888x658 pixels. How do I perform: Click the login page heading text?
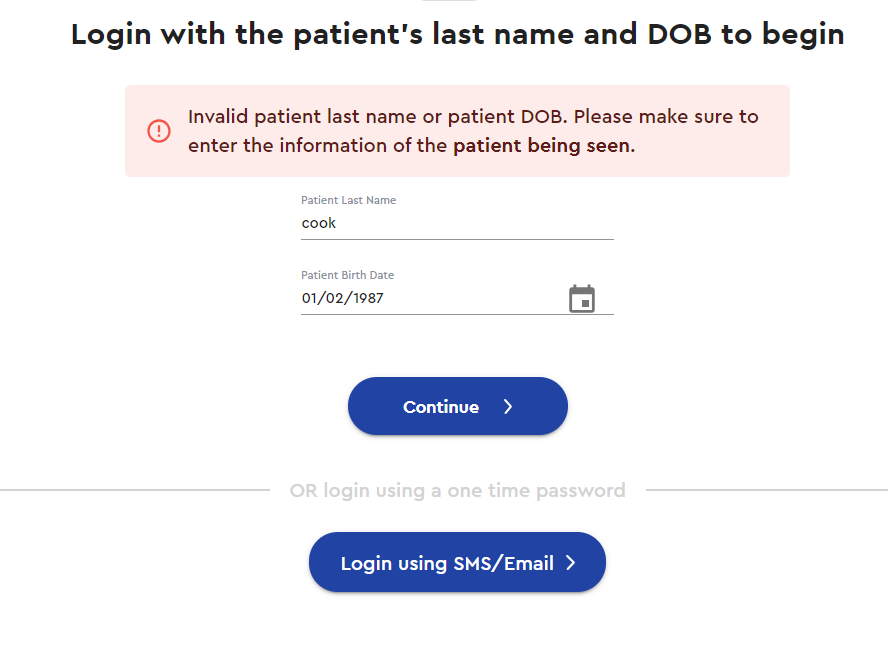(x=458, y=34)
